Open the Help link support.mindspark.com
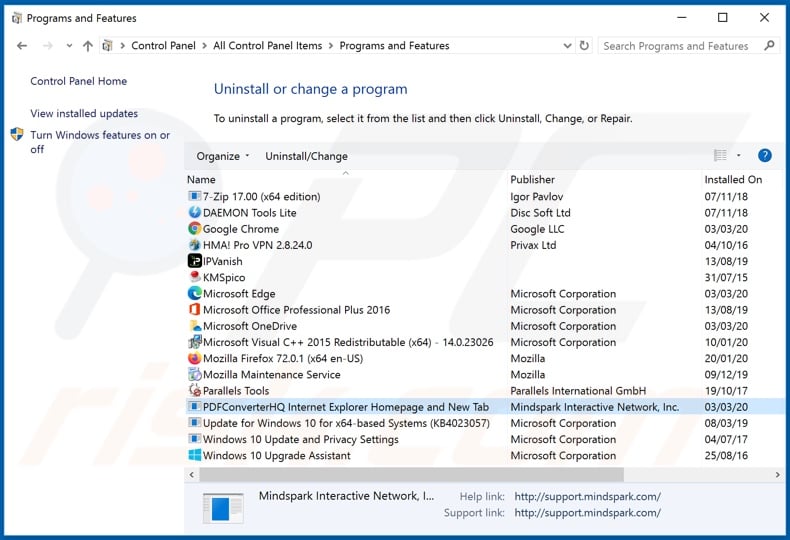 coord(587,497)
